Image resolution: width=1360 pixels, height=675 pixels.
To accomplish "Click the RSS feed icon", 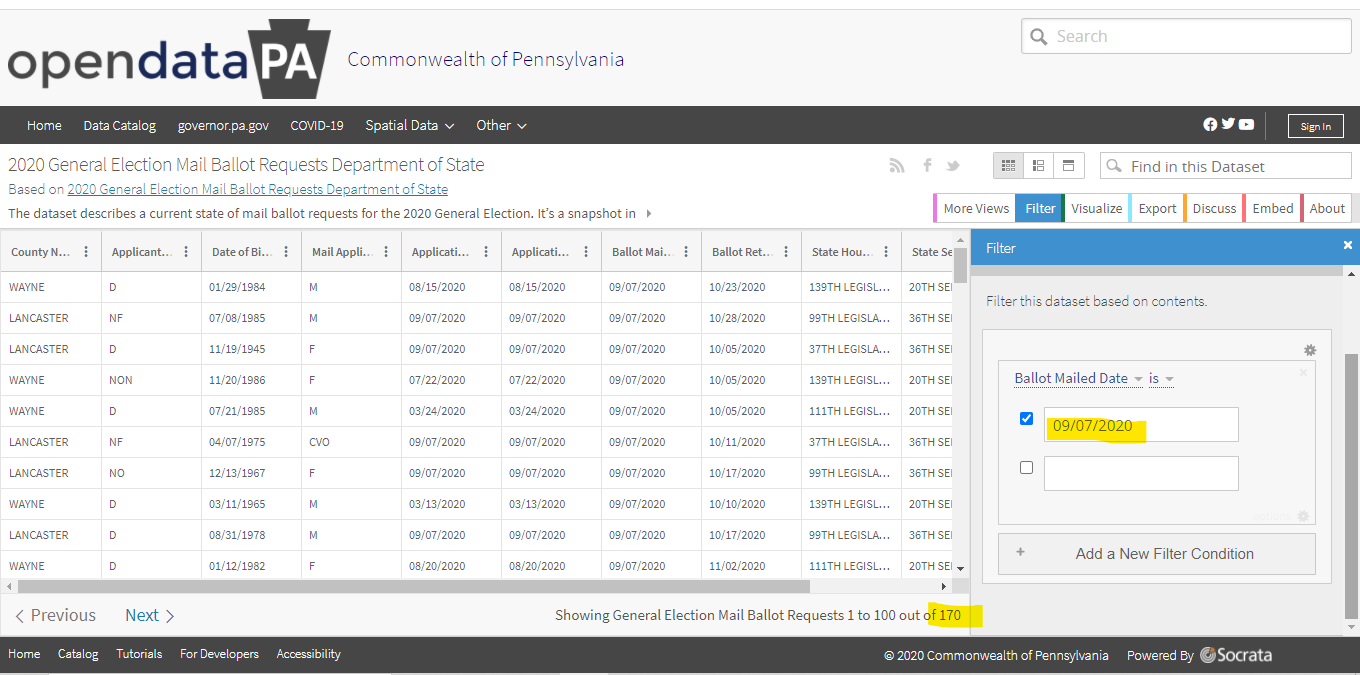I will coord(896,166).
